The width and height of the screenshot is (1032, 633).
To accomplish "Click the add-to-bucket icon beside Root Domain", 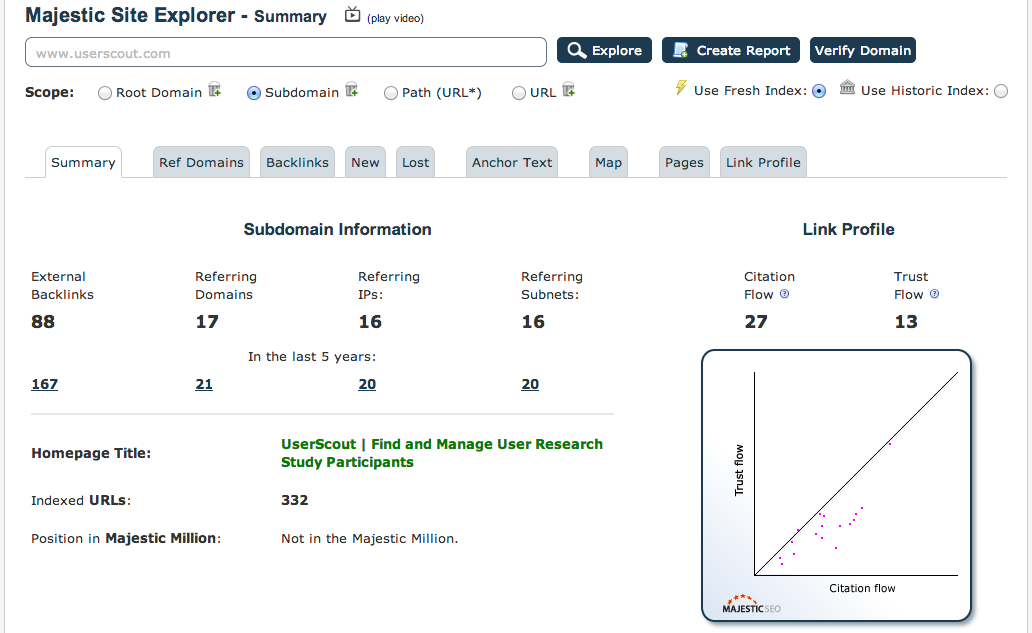I will 215,90.
